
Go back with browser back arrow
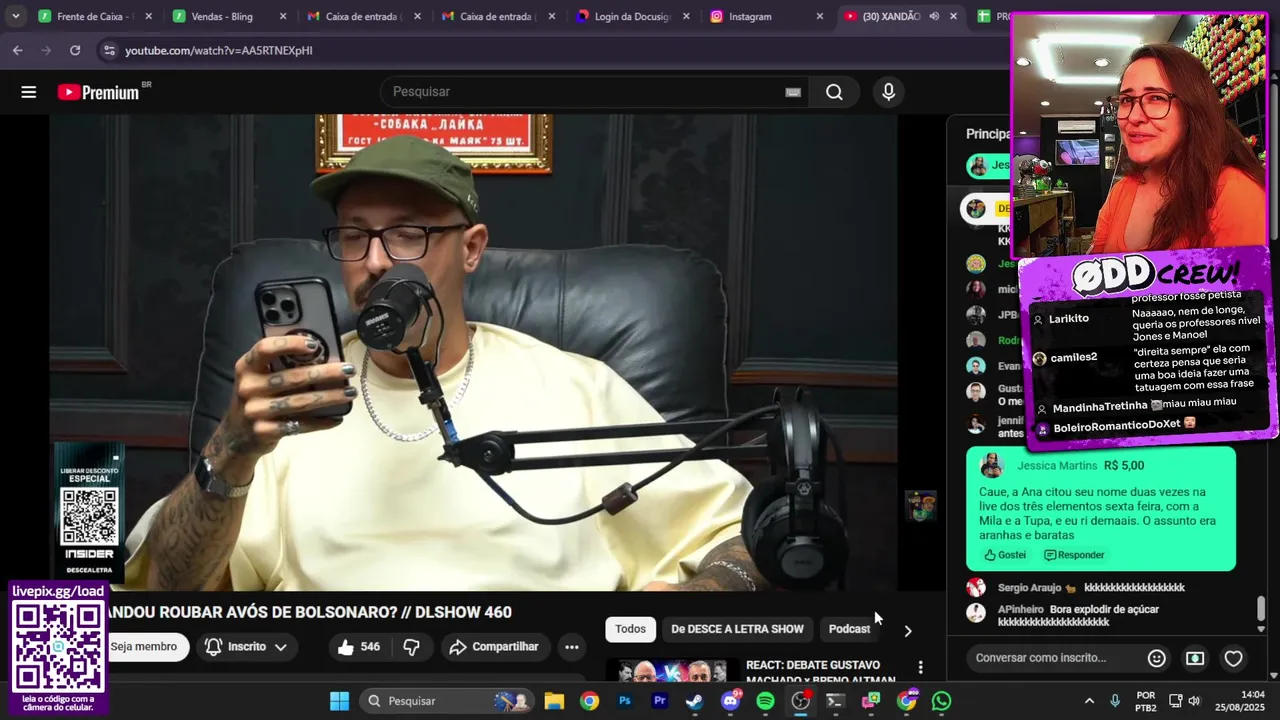point(17,50)
